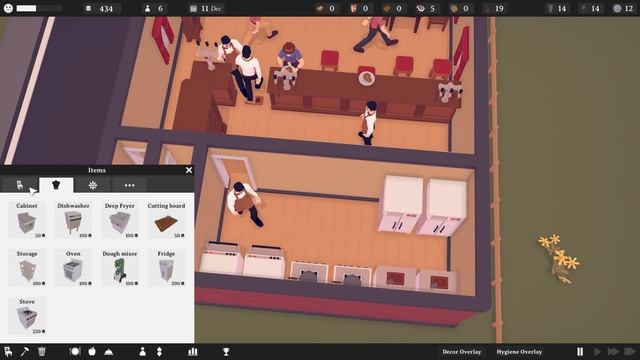The width and height of the screenshot is (640, 360).
Task: Open the staff person icon in bottom bar
Action: [142, 351]
